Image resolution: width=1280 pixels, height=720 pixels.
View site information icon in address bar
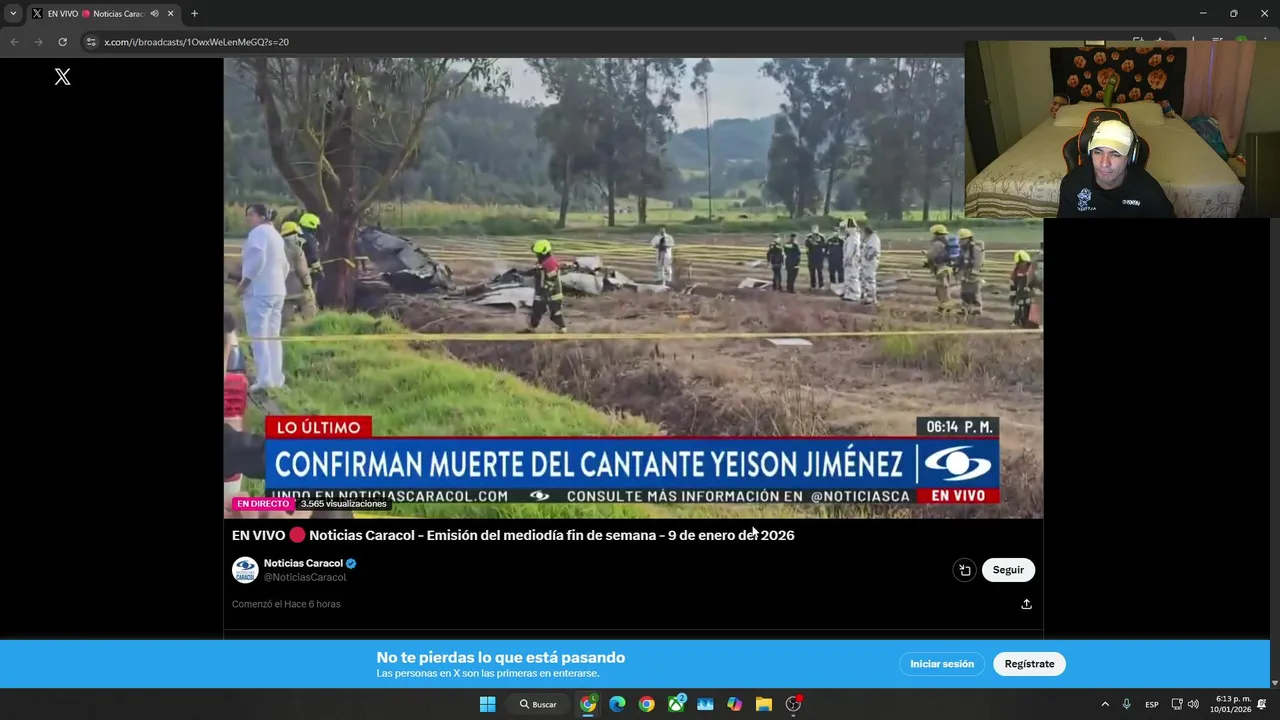91,42
